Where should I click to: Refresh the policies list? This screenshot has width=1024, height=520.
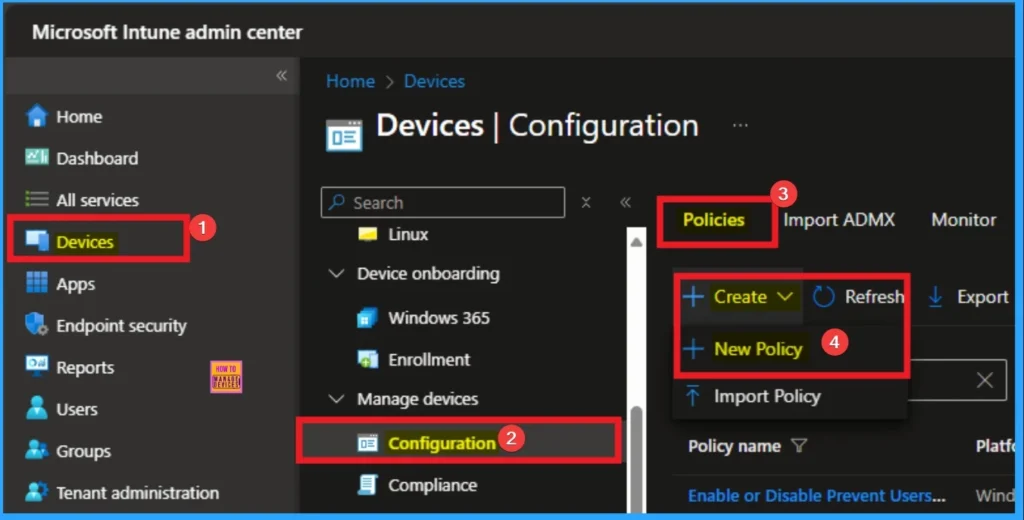click(x=859, y=297)
